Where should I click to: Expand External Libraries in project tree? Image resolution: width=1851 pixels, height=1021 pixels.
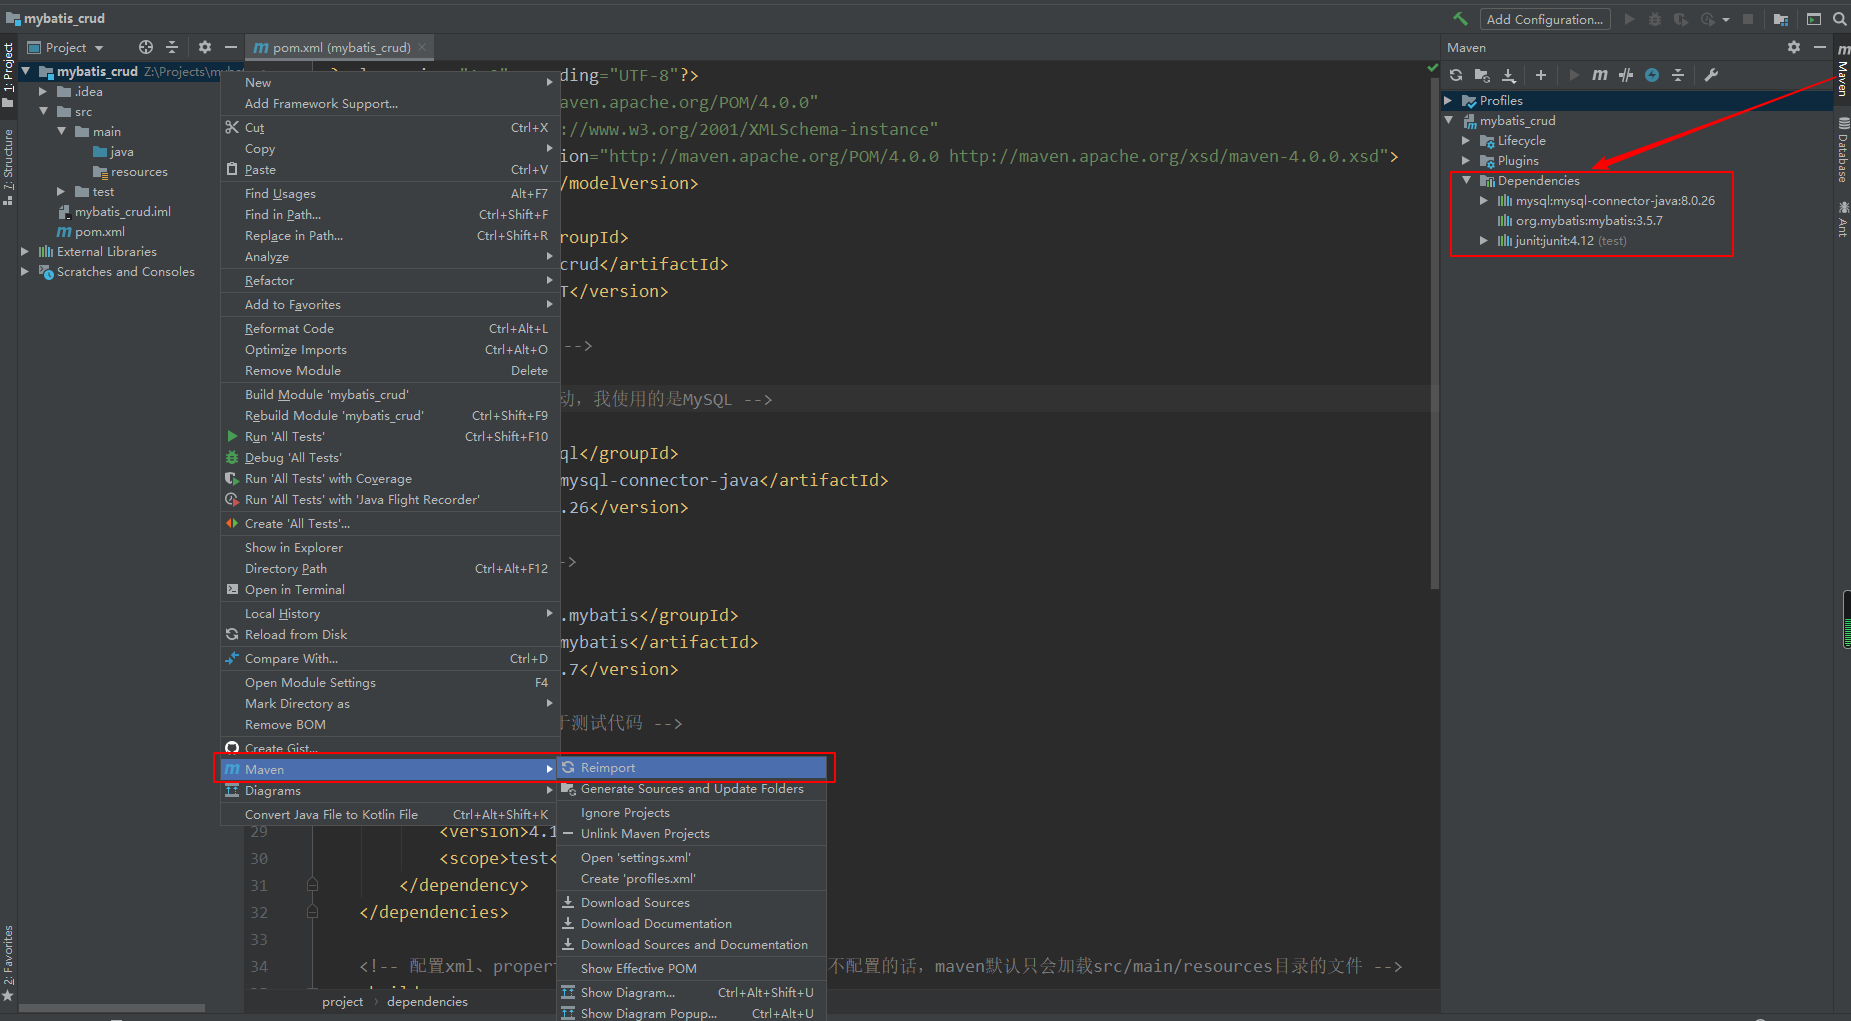(25, 251)
